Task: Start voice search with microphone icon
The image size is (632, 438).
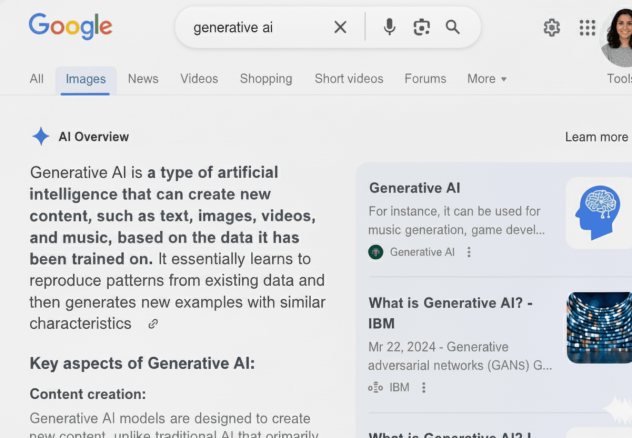Action: [389, 27]
